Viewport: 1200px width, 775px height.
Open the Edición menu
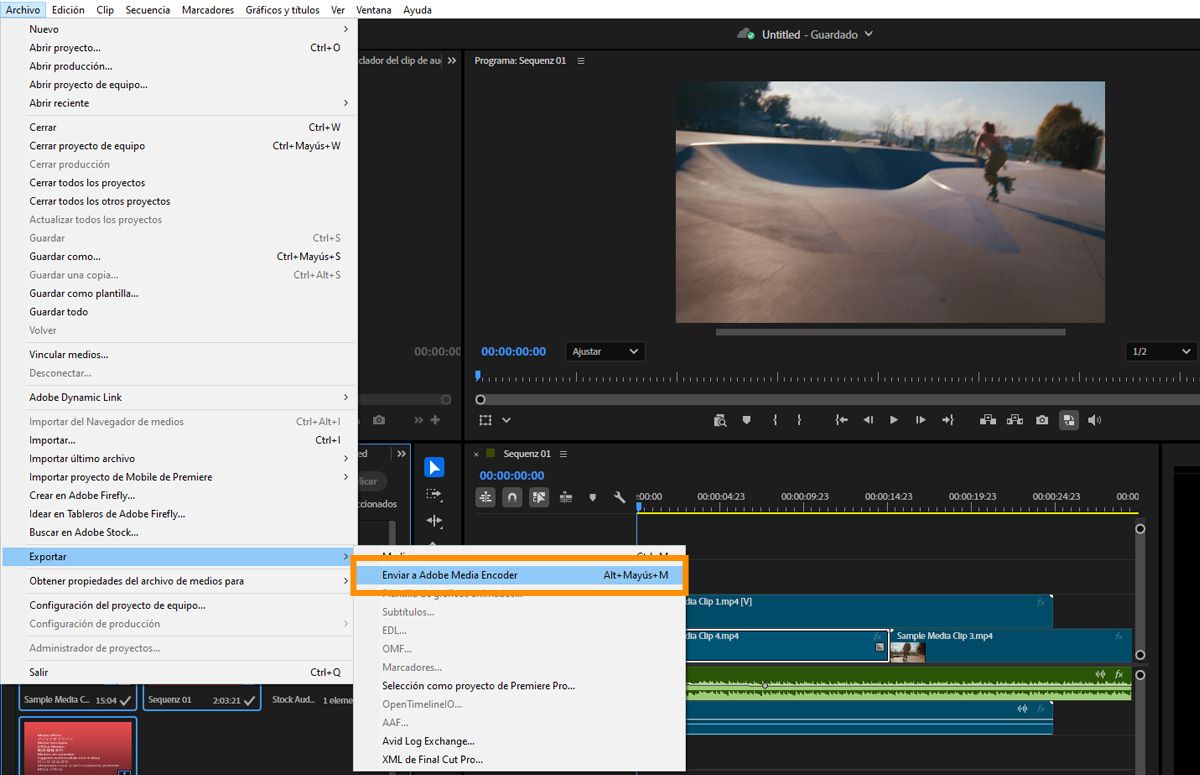pyautogui.click(x=68, y=10)
